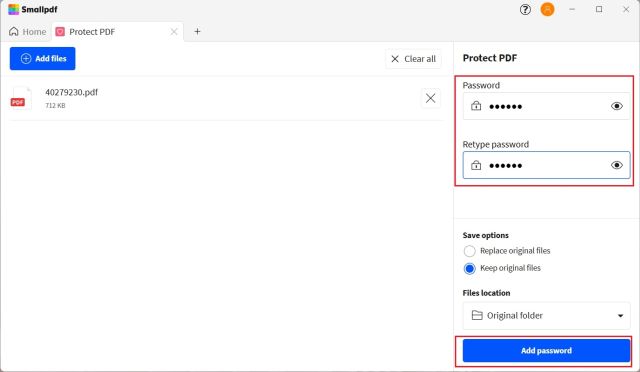Click the Files location label
The height and width of the screenshot is (372, 640).
[486, 293]
